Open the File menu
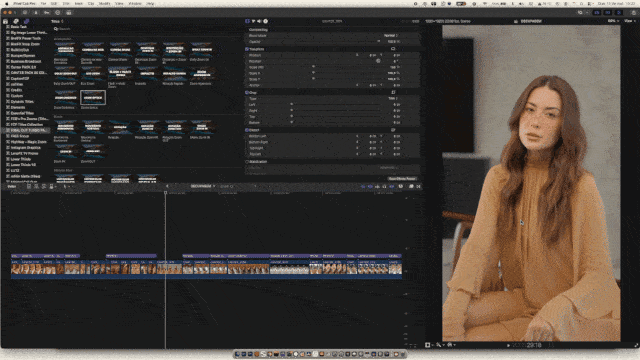Screen dimensions: 640x360 click(x=43, y=4)
